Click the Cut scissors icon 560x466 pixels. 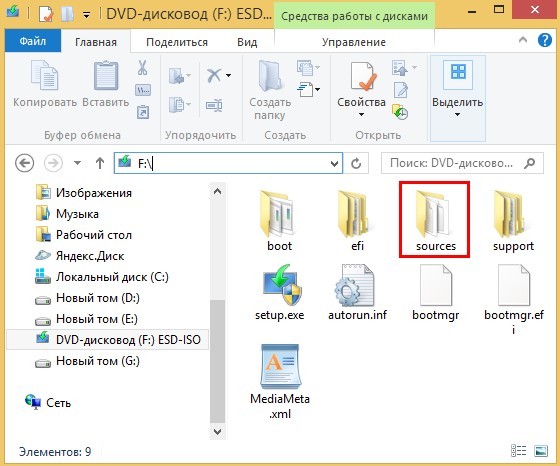[142, 67]
